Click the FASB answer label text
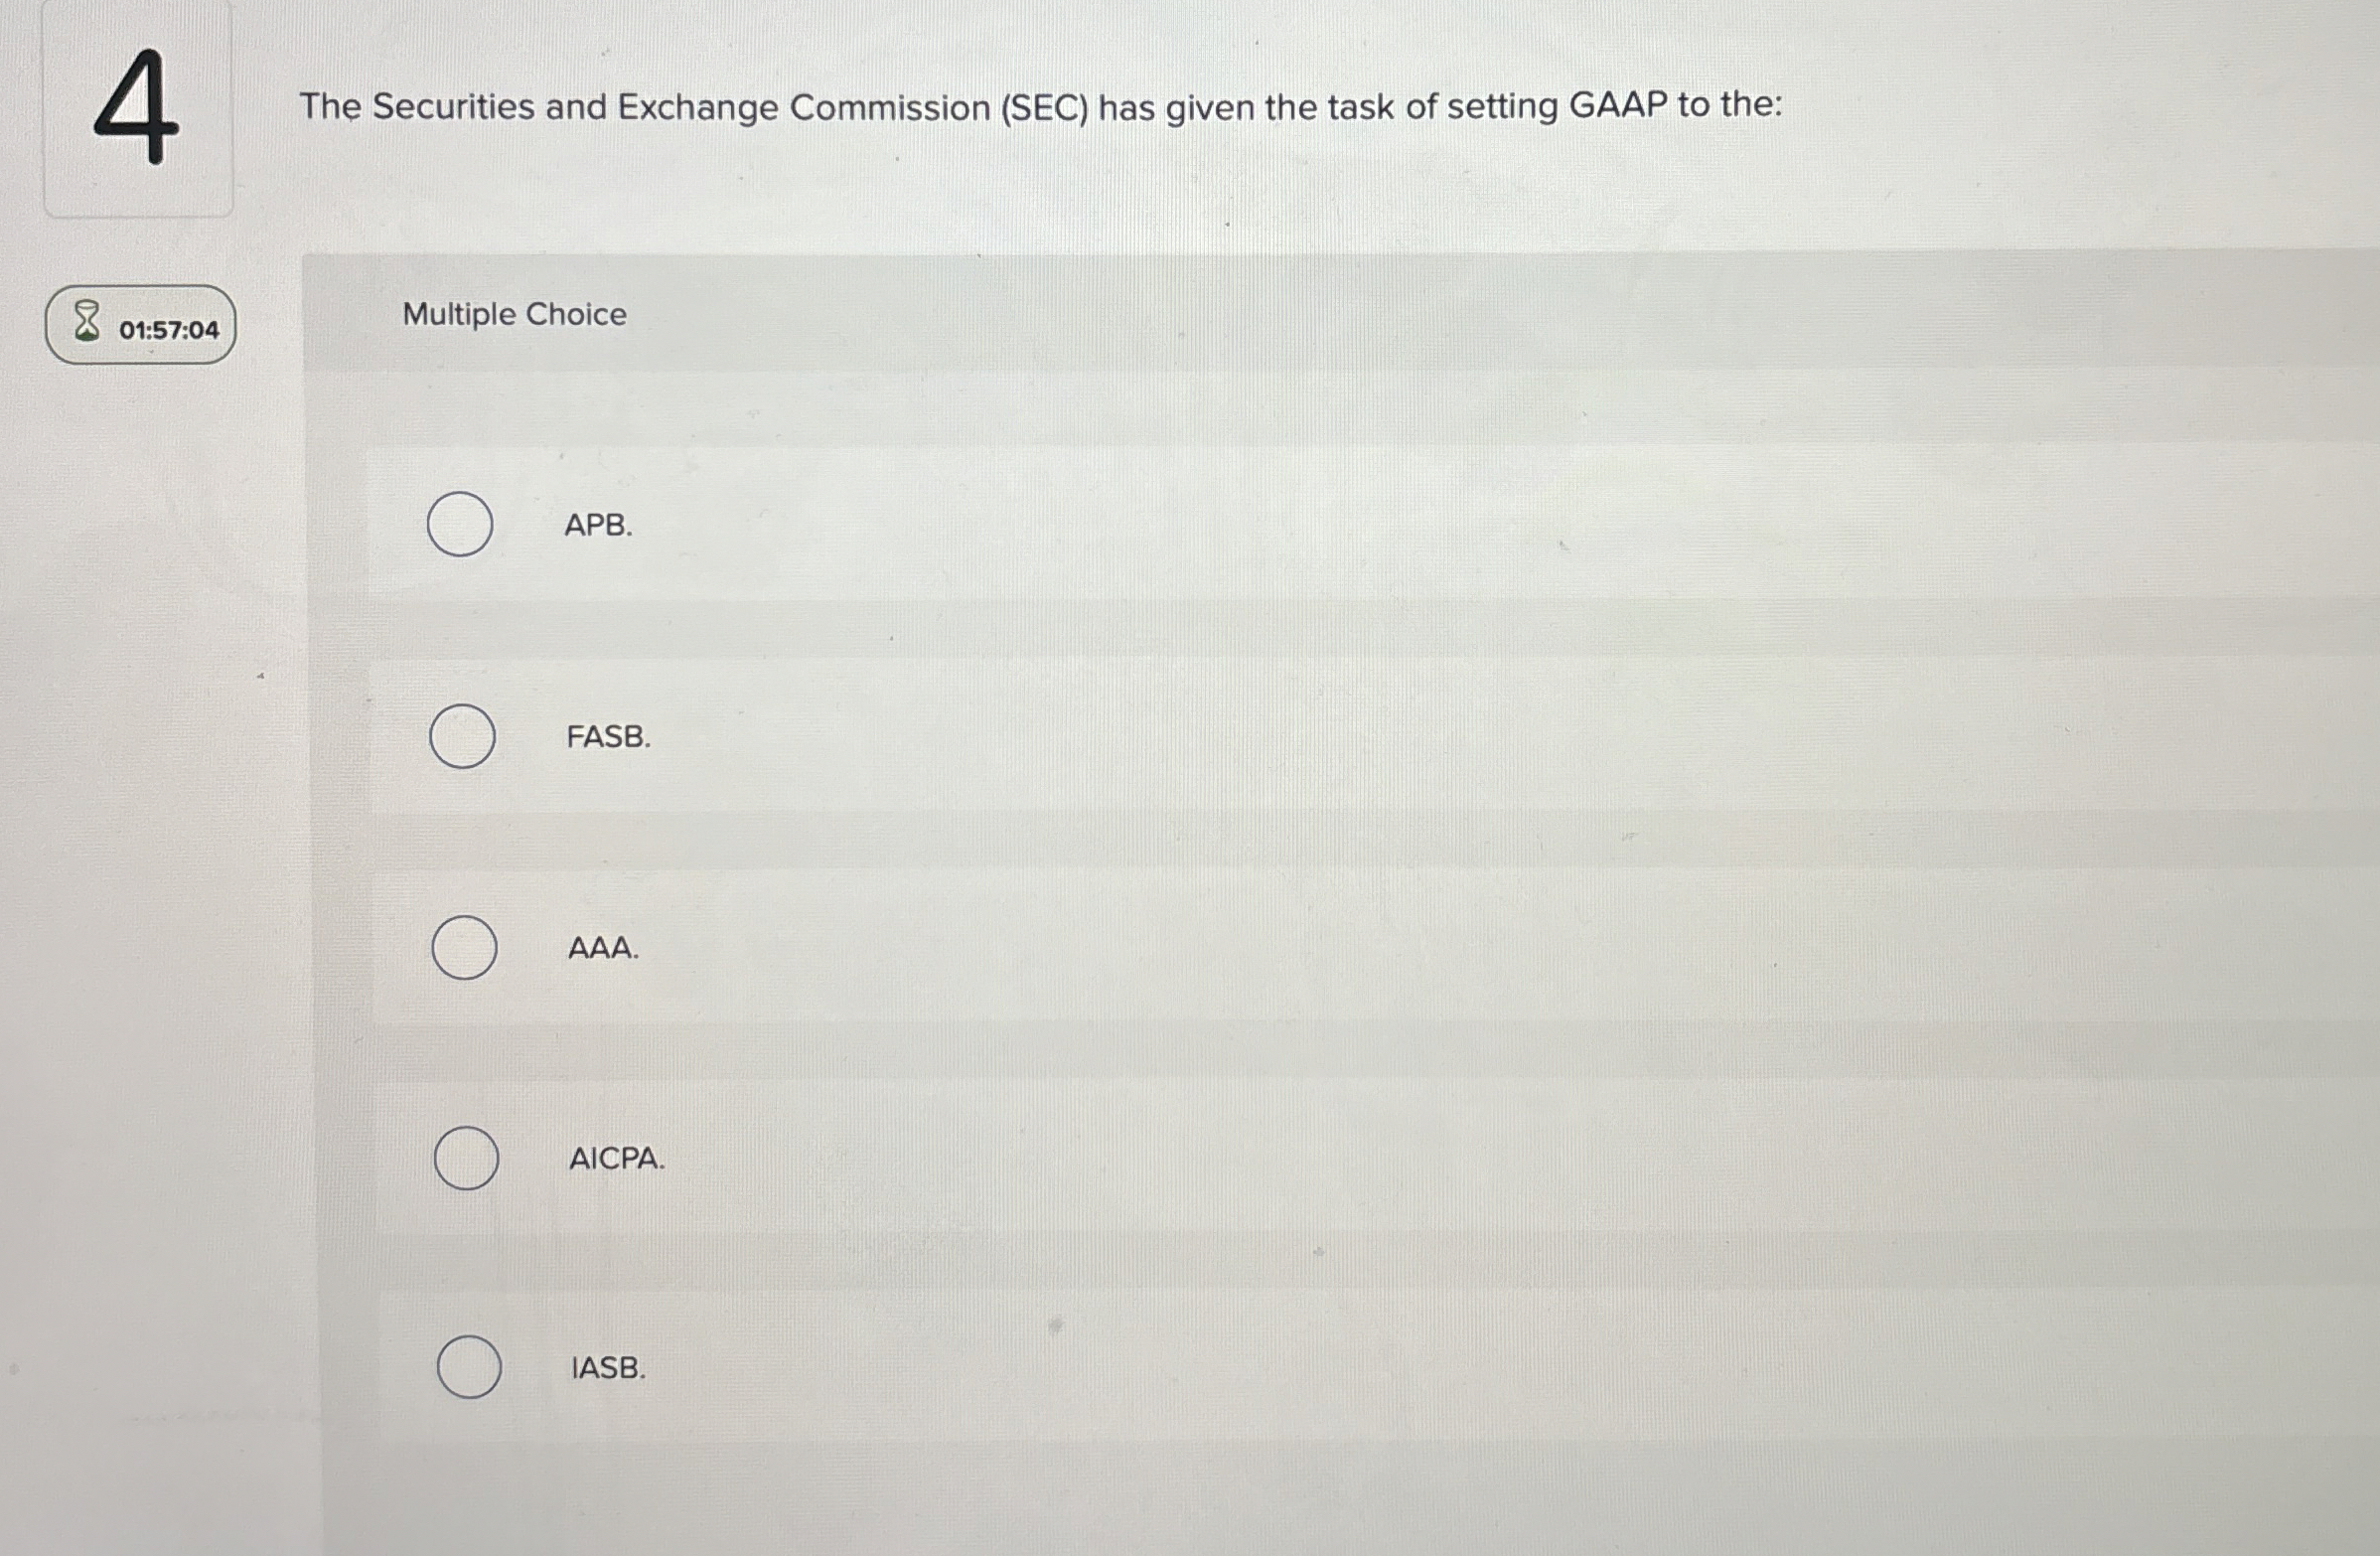The image size is (2380, 1556). (608, 737)
